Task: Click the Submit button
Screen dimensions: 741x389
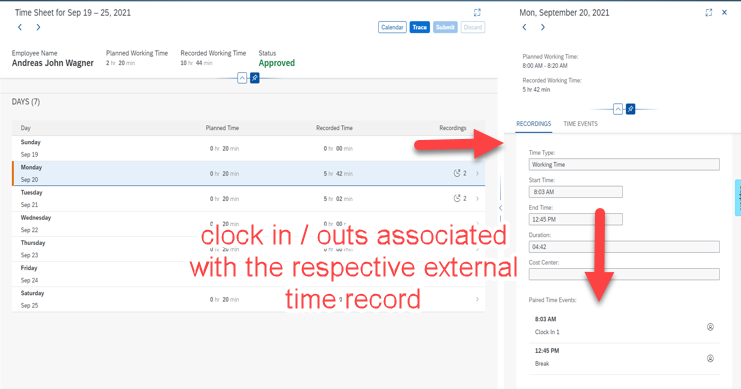Action: tap(445, 27)
